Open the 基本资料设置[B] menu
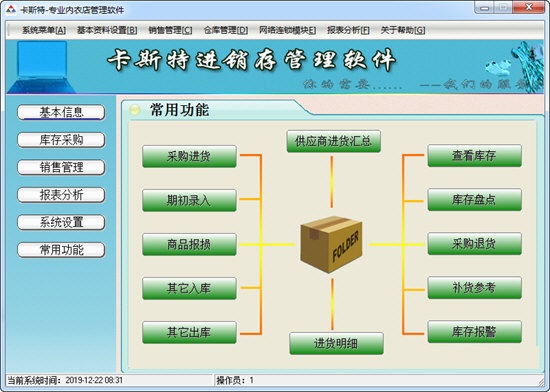Screen dimensions: 550x392 coord(107,30)
